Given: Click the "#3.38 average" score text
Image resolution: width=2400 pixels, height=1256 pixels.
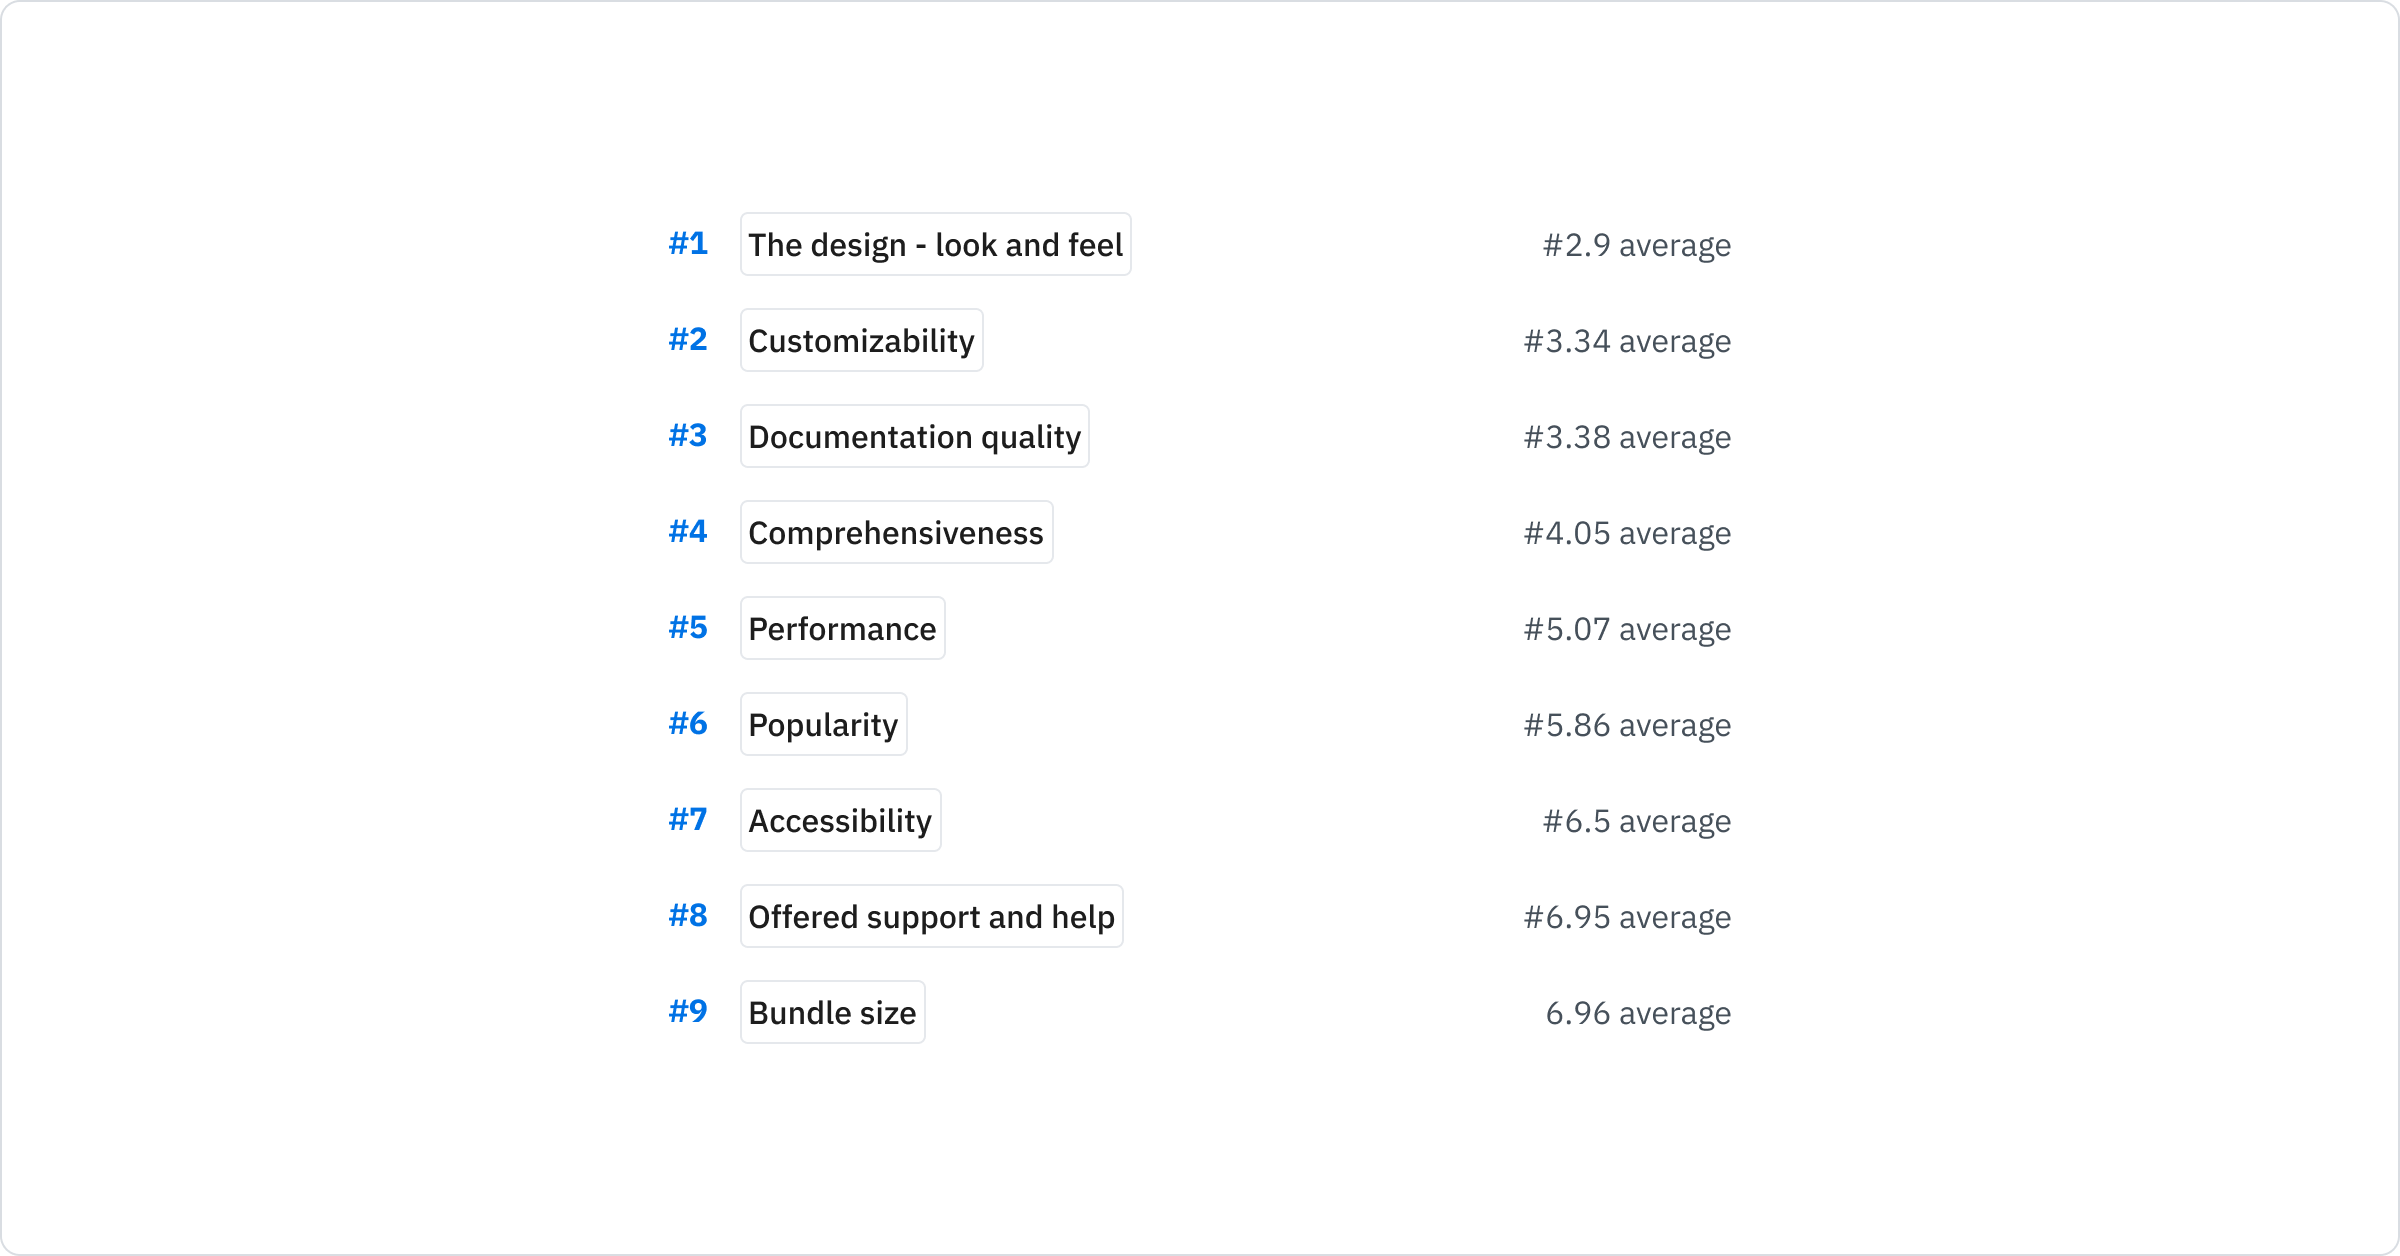Looking at the screenshot, I should (1626, 436).
